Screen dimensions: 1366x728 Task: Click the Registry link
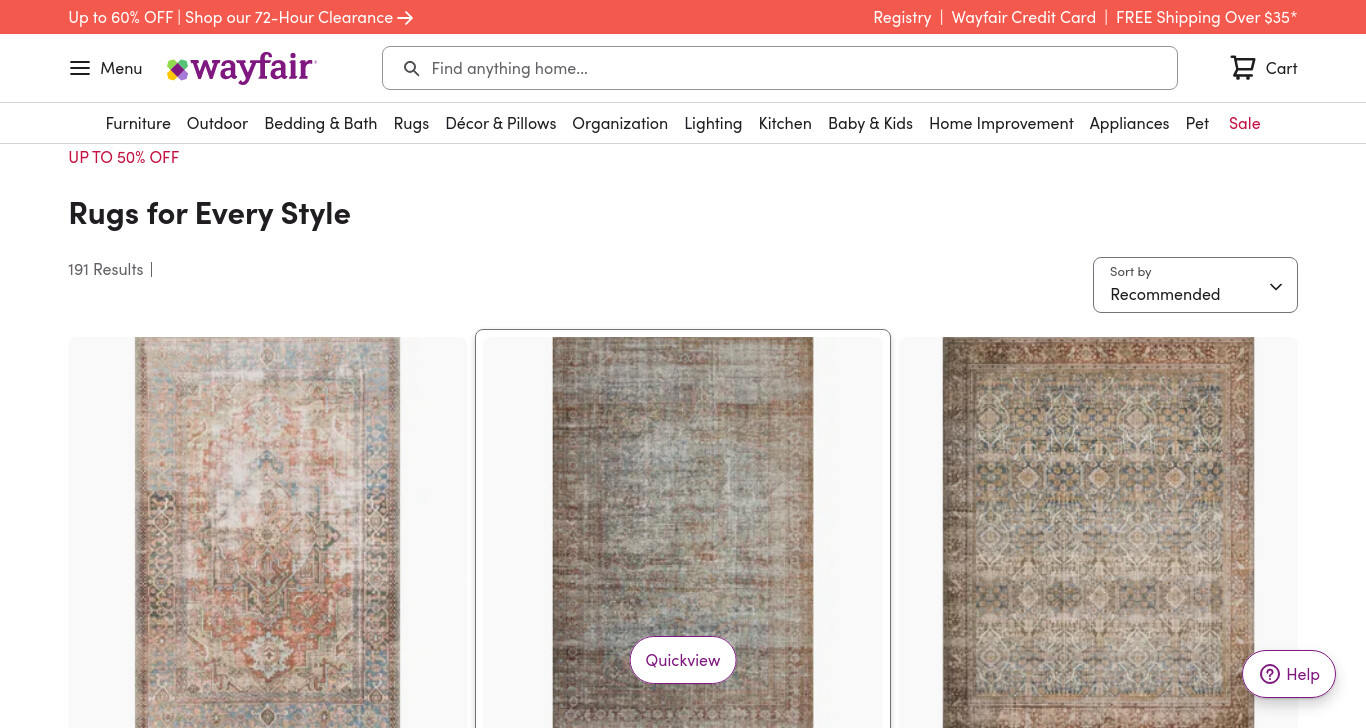[902, 17]
